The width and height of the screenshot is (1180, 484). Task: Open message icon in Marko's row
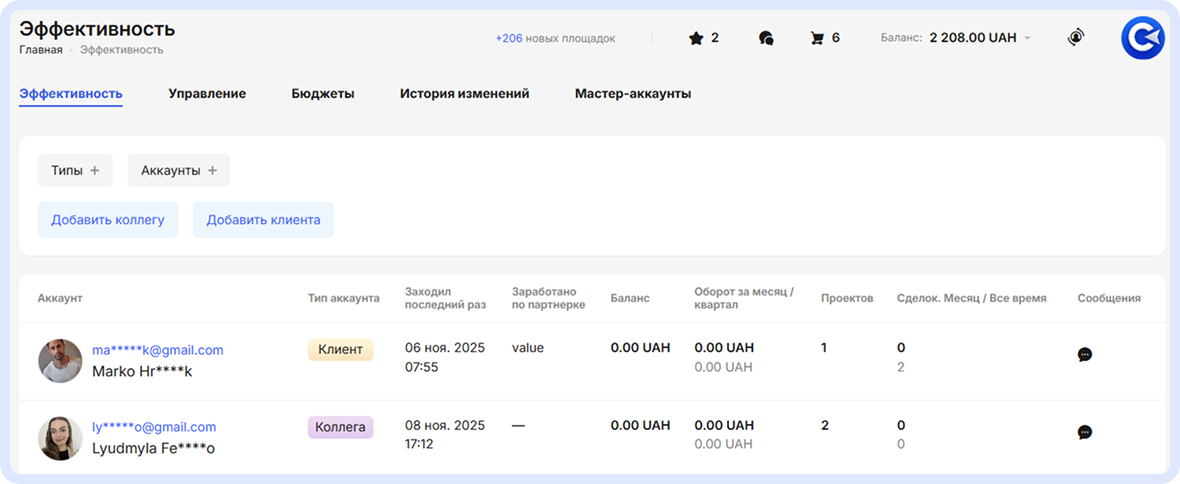[x=1085, y=354]
